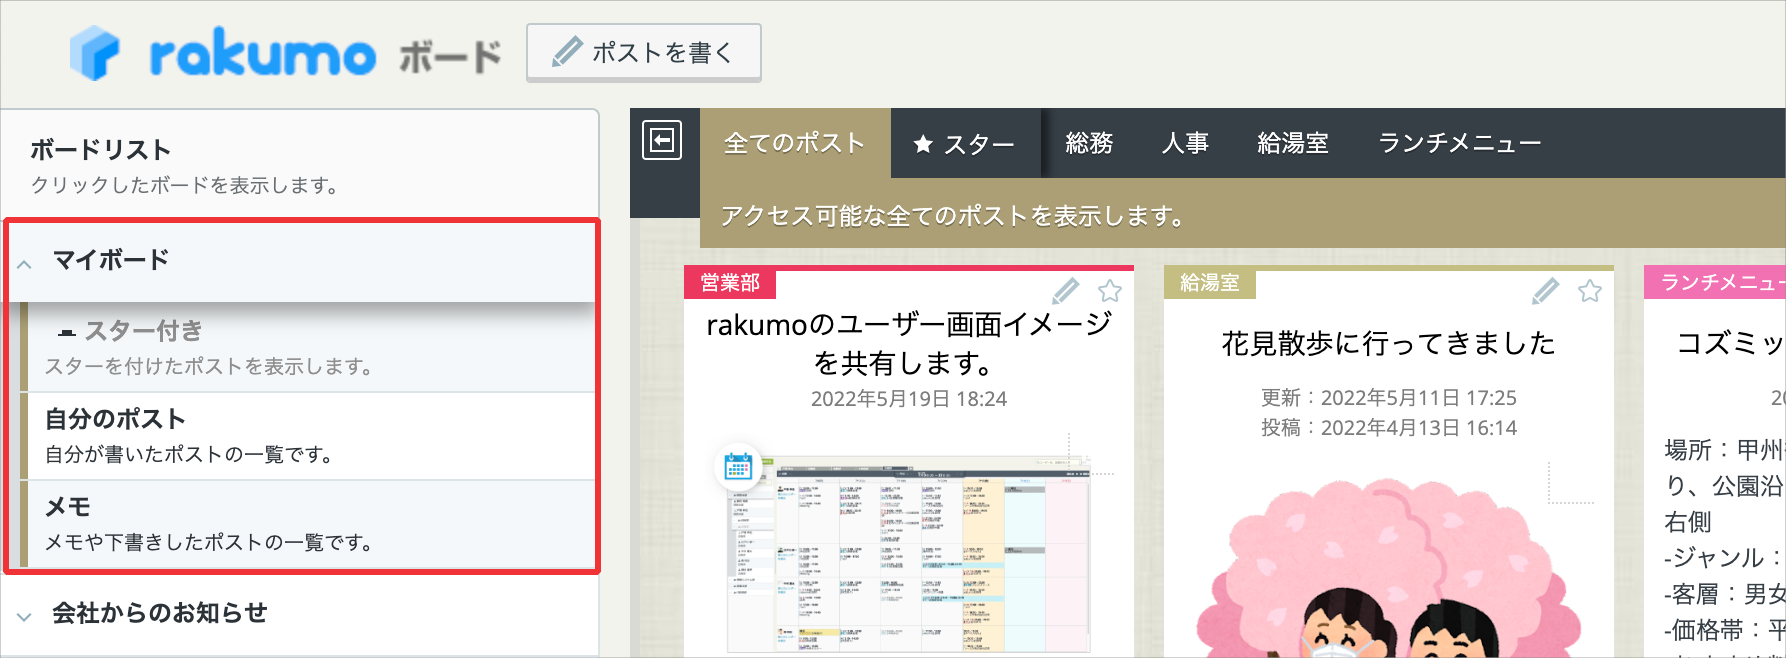Screen dimensions: 1786x658
Task: Click the rakumo cube logo icon
Action: [95, 53]
